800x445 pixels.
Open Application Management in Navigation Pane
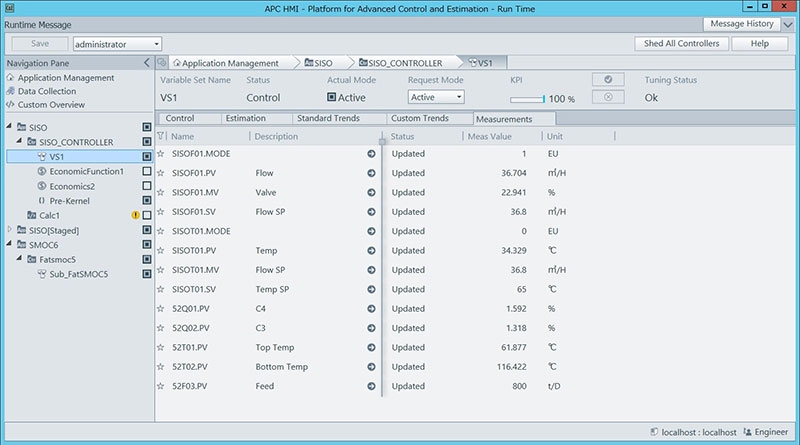click(x=66, y=78)
